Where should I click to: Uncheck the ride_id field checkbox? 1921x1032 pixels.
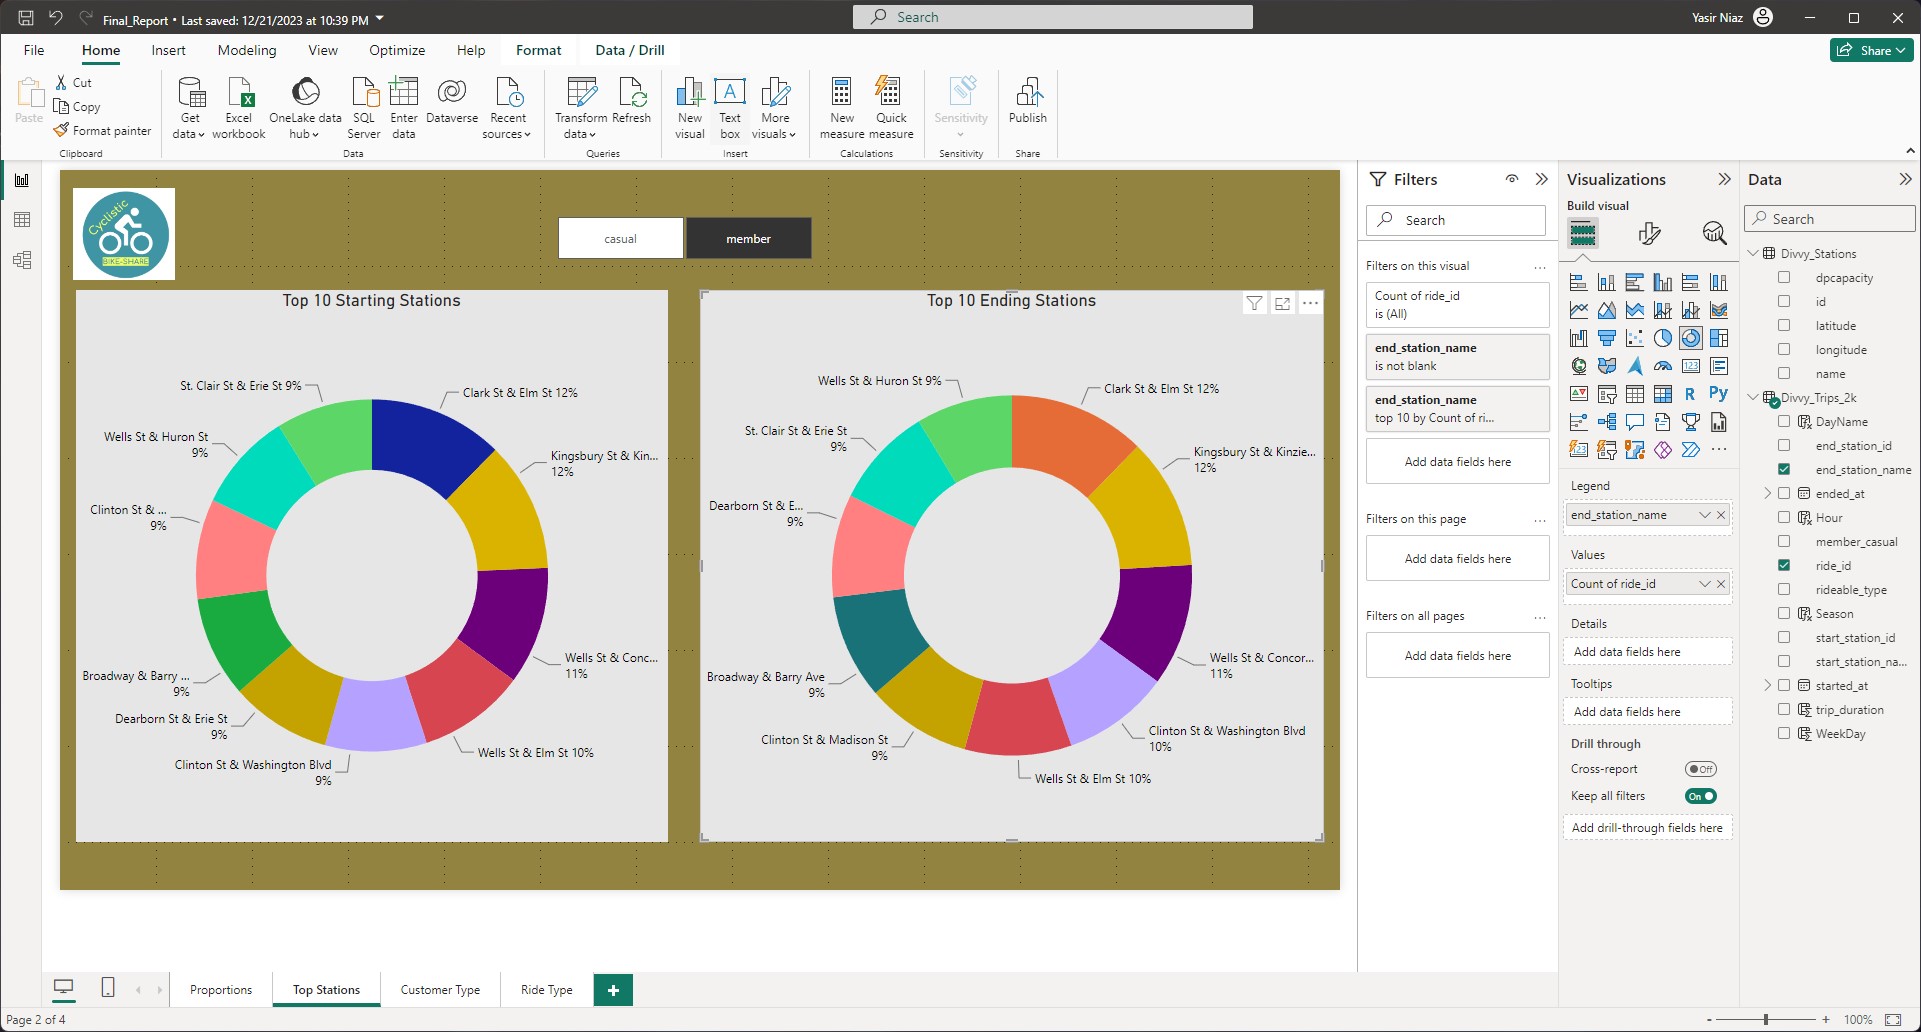pyautogui.click(x=1784, y=565)
